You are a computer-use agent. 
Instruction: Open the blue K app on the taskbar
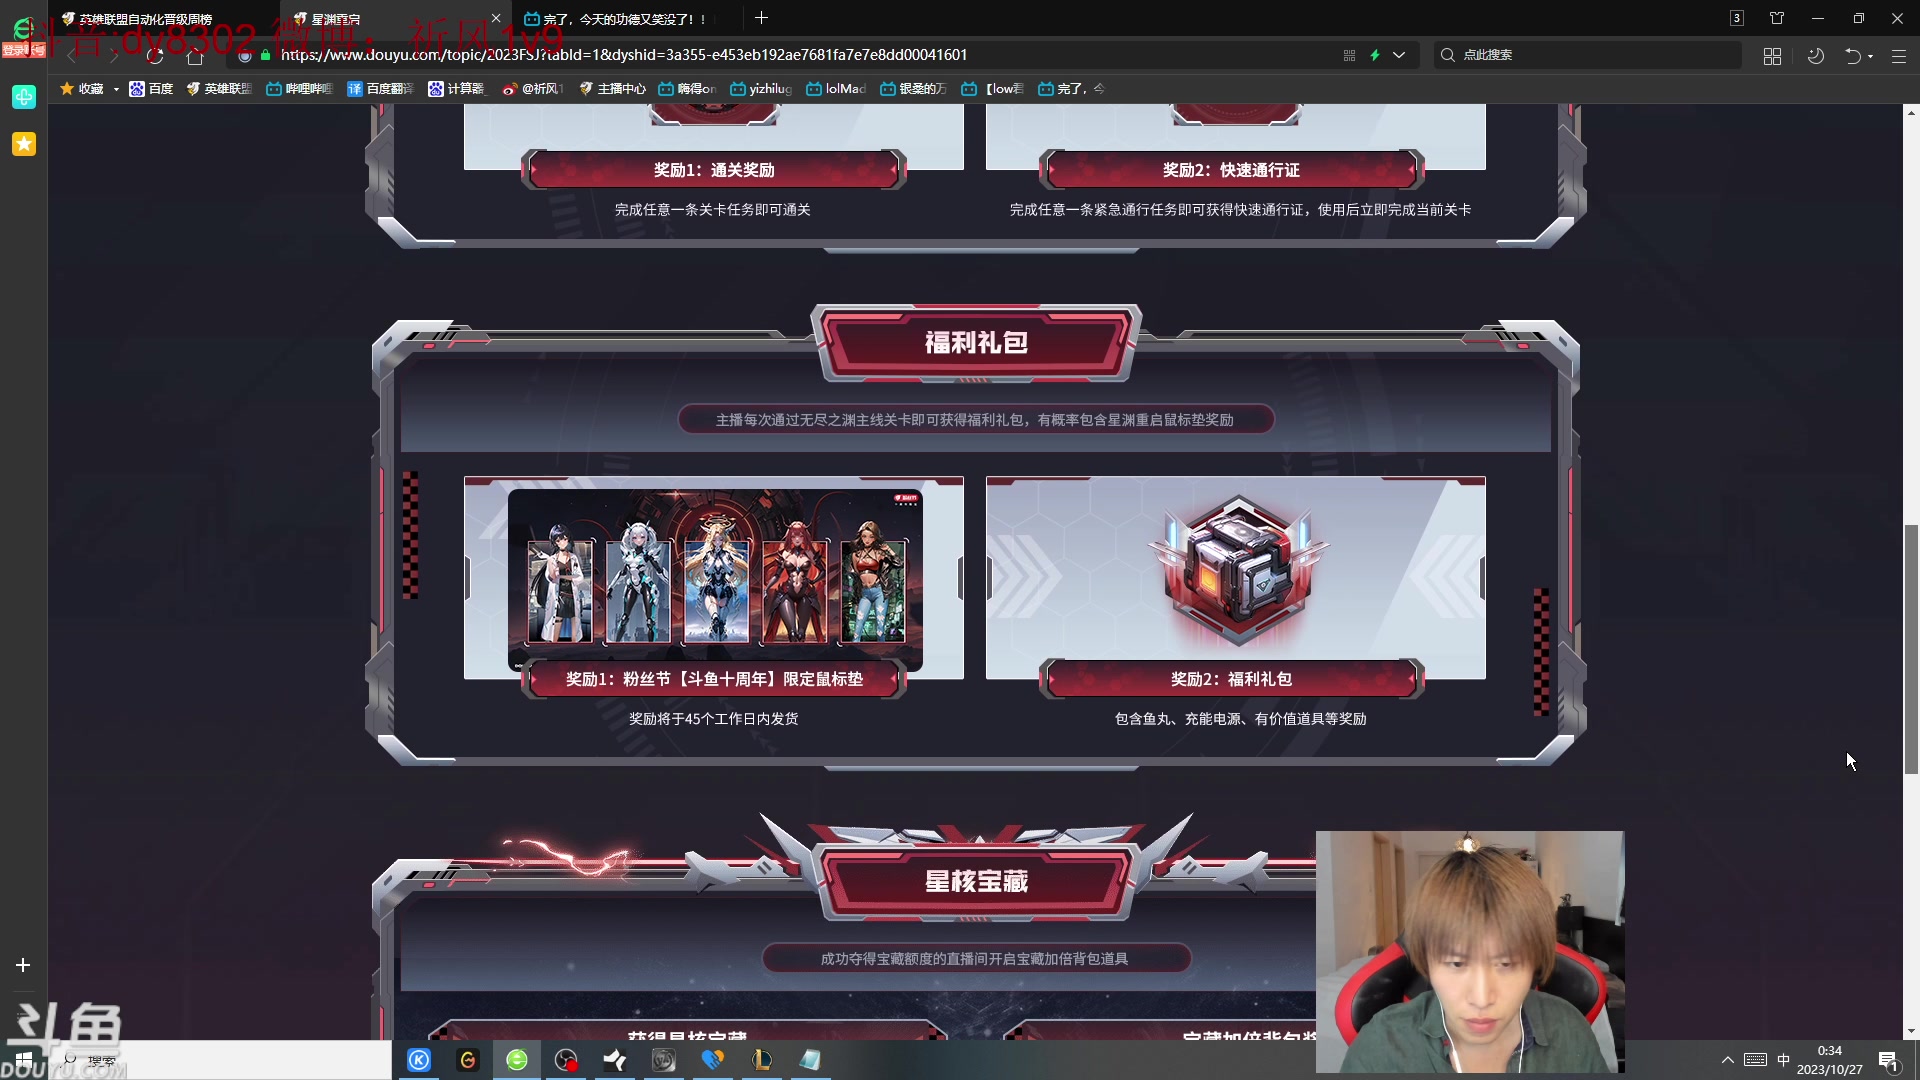point(419,1060)
